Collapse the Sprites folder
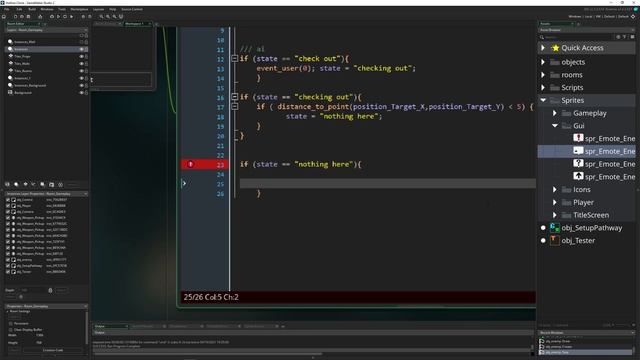Screen dimensions: 640x360 pyautogui.click(x=543, y=100)
